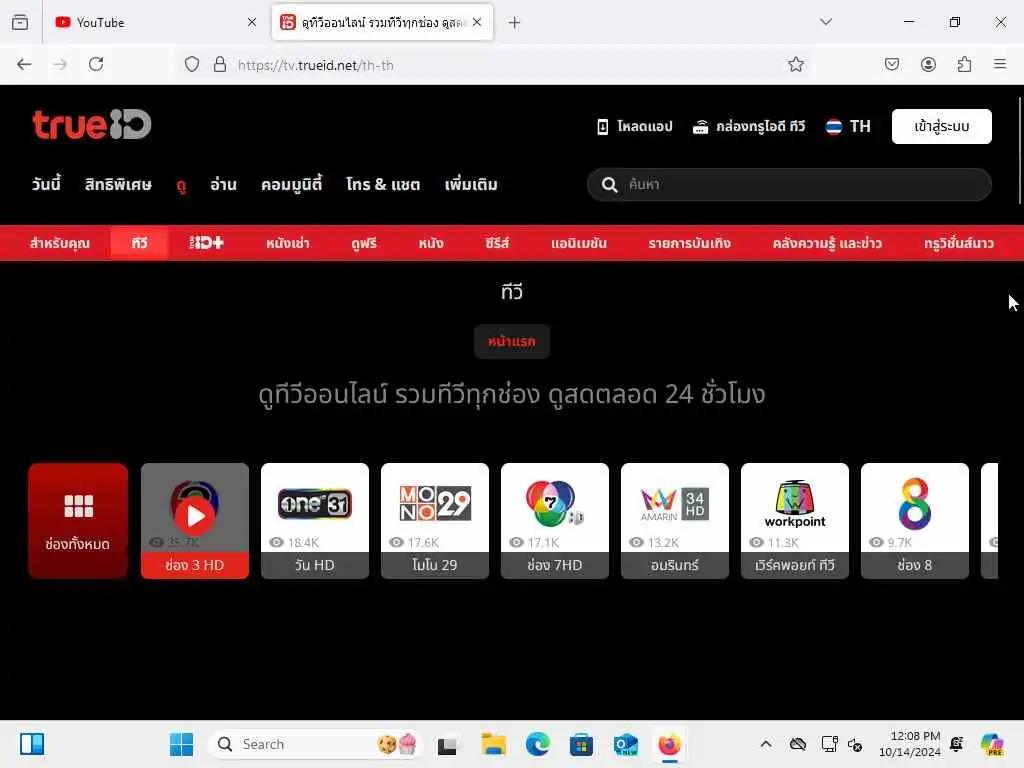1024x768 pixels.
Task: Open the Windows Start menu
Action: 181,744
